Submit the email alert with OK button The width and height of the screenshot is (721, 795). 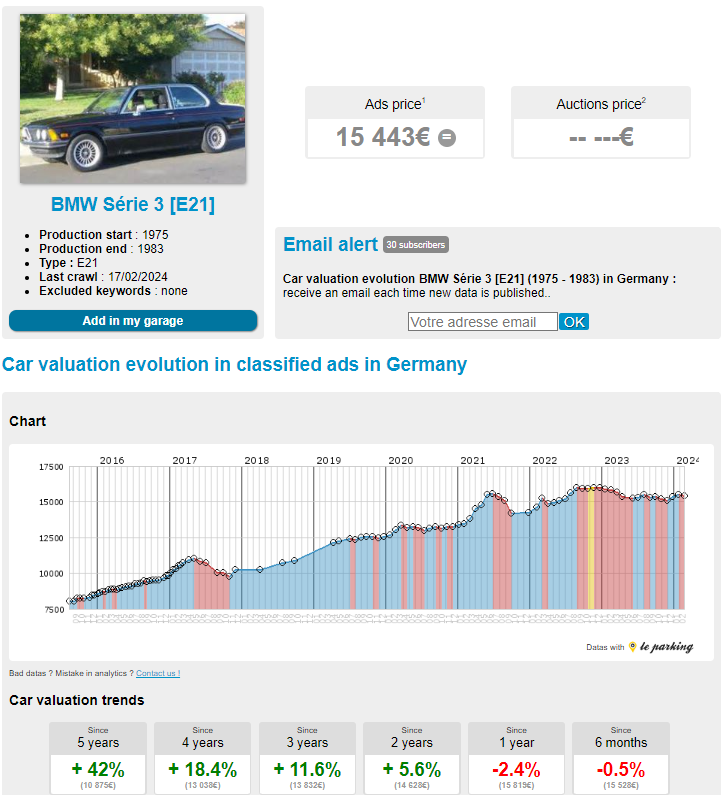(574, 322)
